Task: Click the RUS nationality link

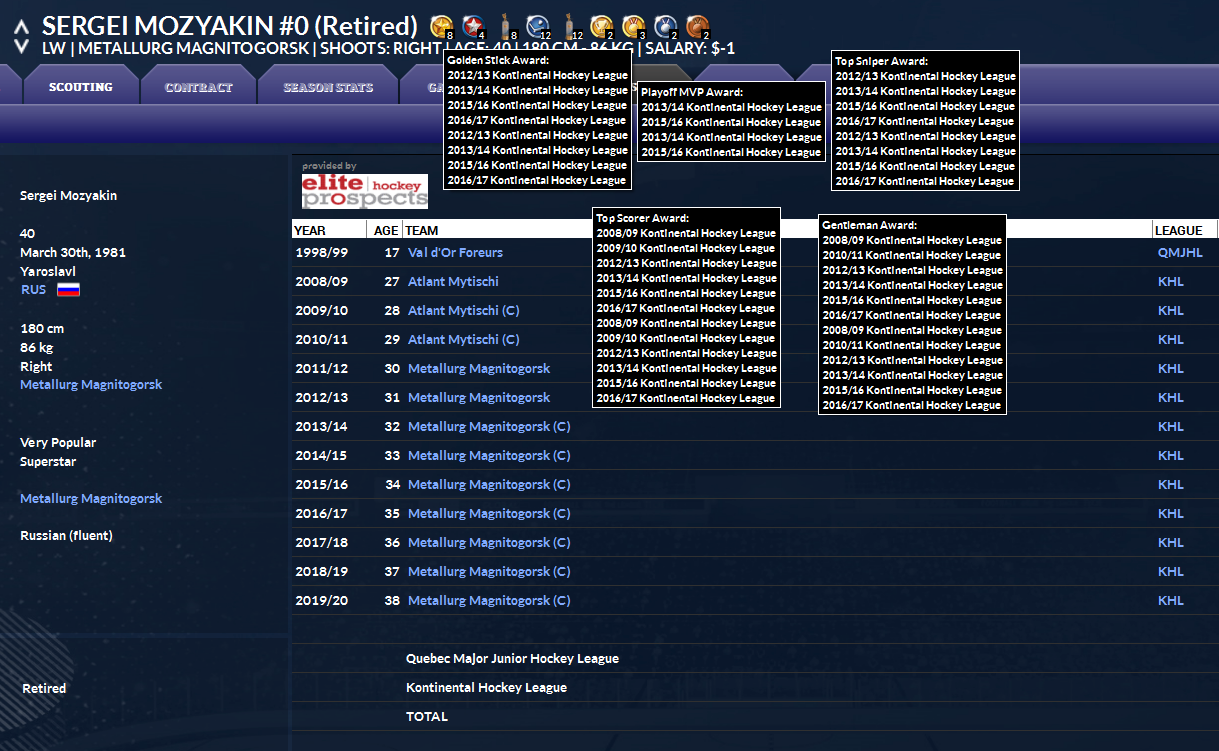Action: (33, 290)
